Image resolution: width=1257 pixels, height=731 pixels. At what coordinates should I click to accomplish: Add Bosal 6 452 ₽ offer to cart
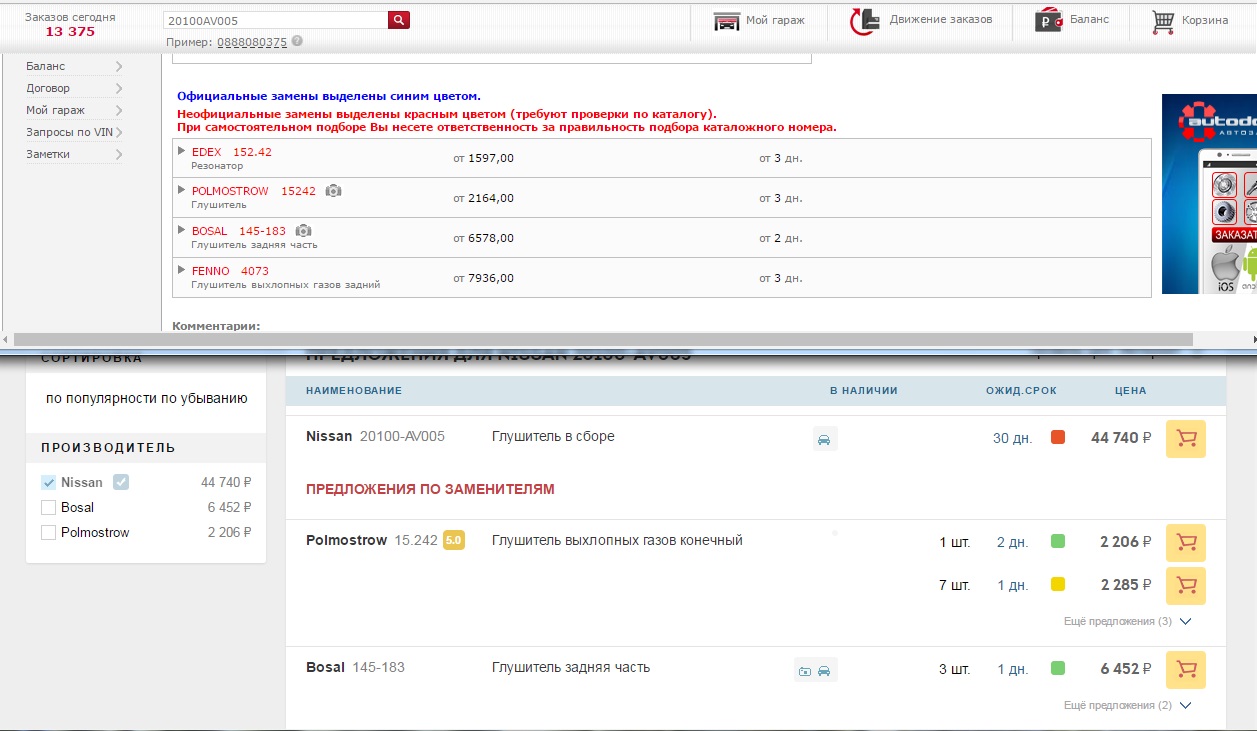click(1186, 669)
